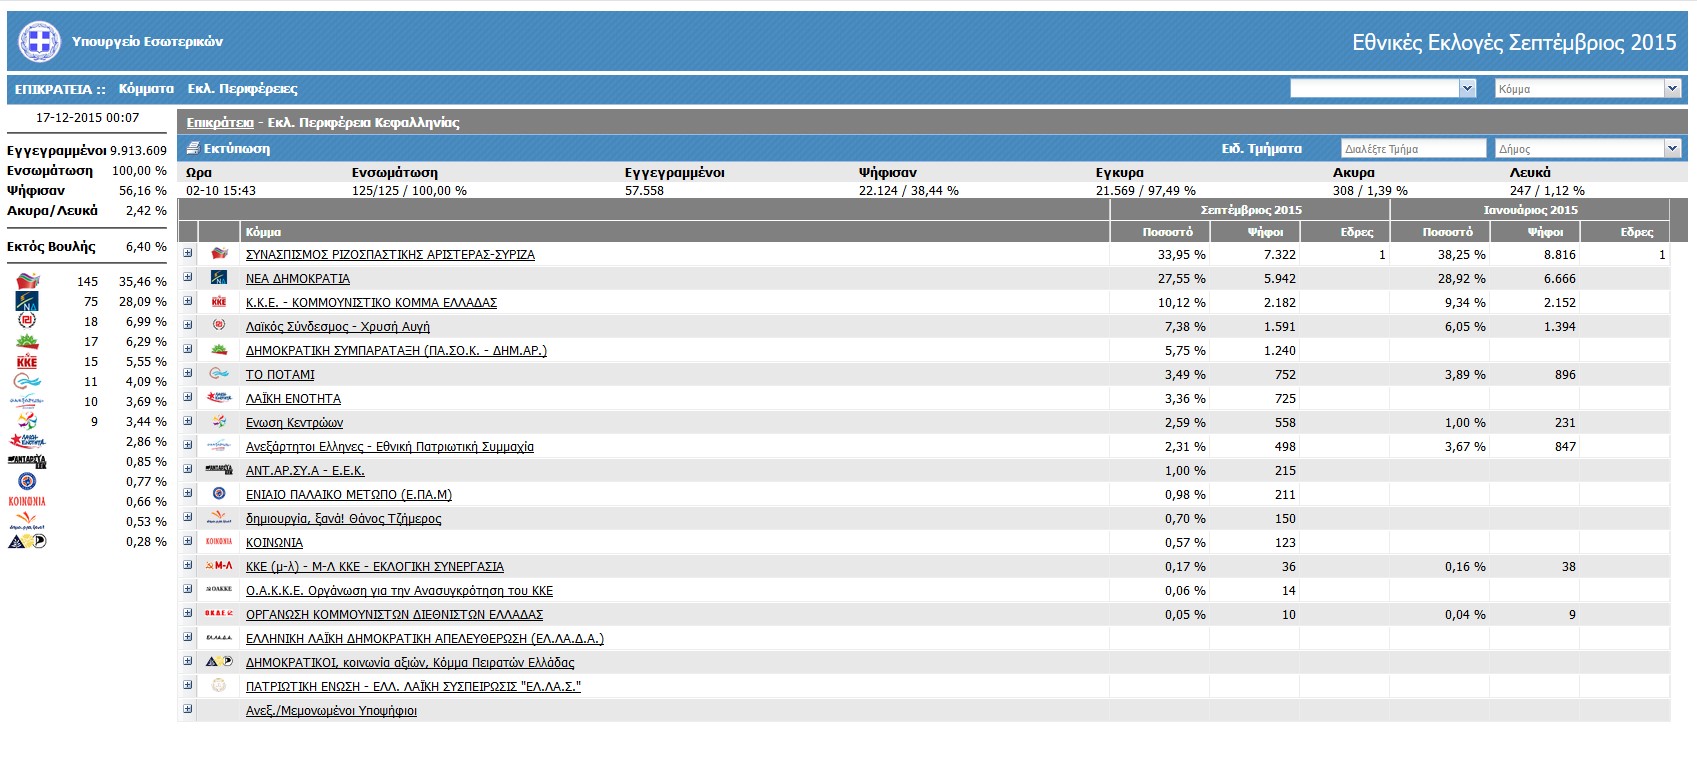The image size is (1697, 776).
Task: Open the Εκλ. Περιφέρειες menu item
Action: [242, 89]
